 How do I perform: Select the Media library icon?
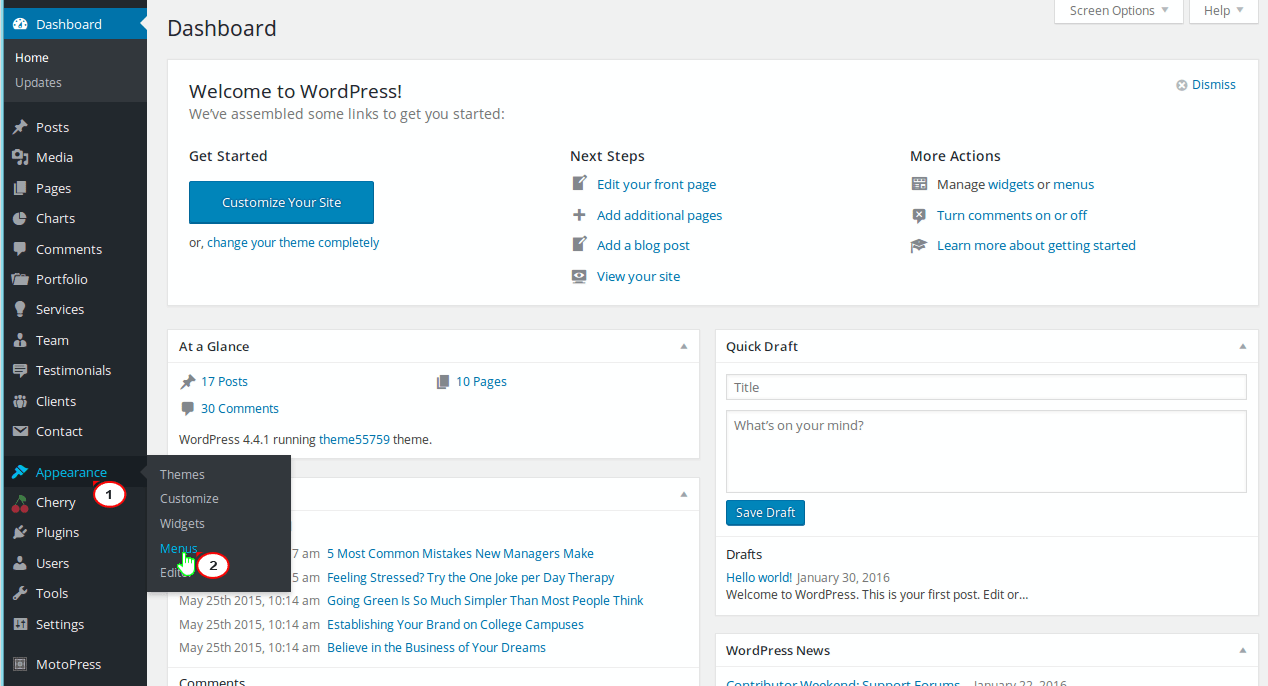click(20, 157)
